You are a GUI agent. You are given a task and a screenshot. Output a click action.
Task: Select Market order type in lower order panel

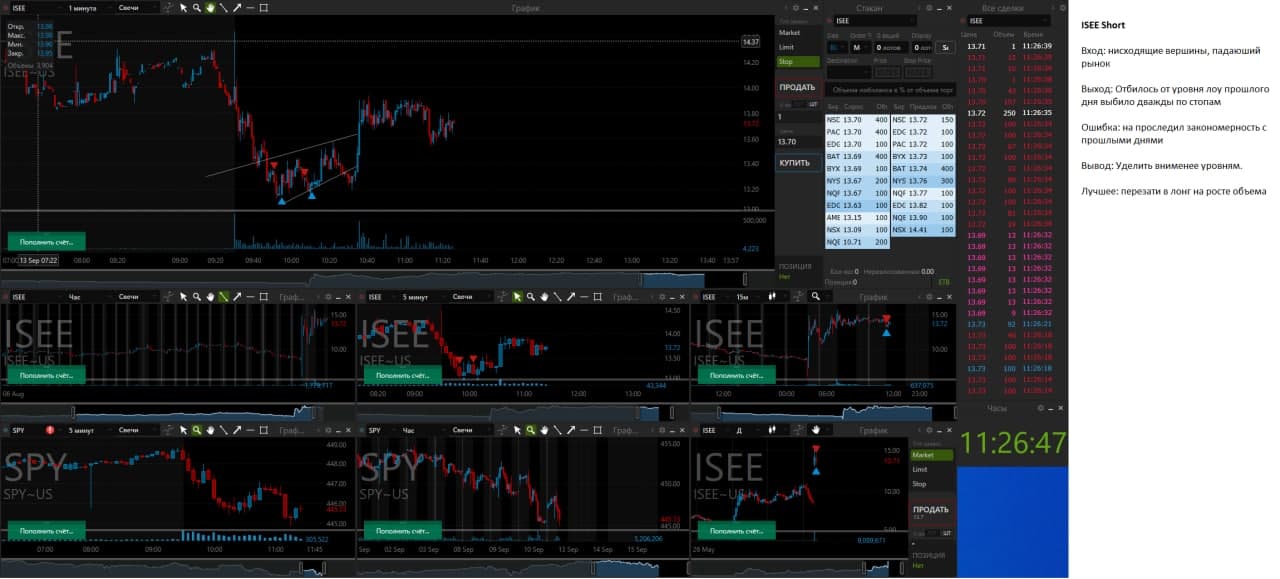click(931, 455)
